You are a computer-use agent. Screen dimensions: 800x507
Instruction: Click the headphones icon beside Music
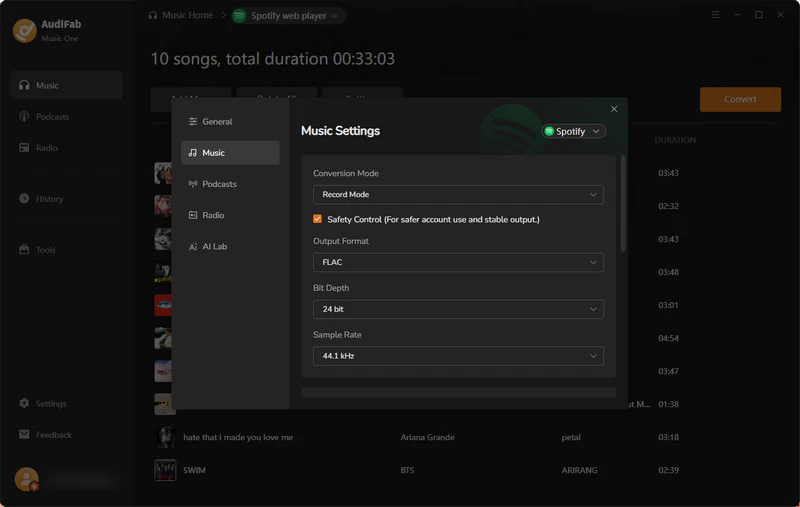(x=24, y=85)
